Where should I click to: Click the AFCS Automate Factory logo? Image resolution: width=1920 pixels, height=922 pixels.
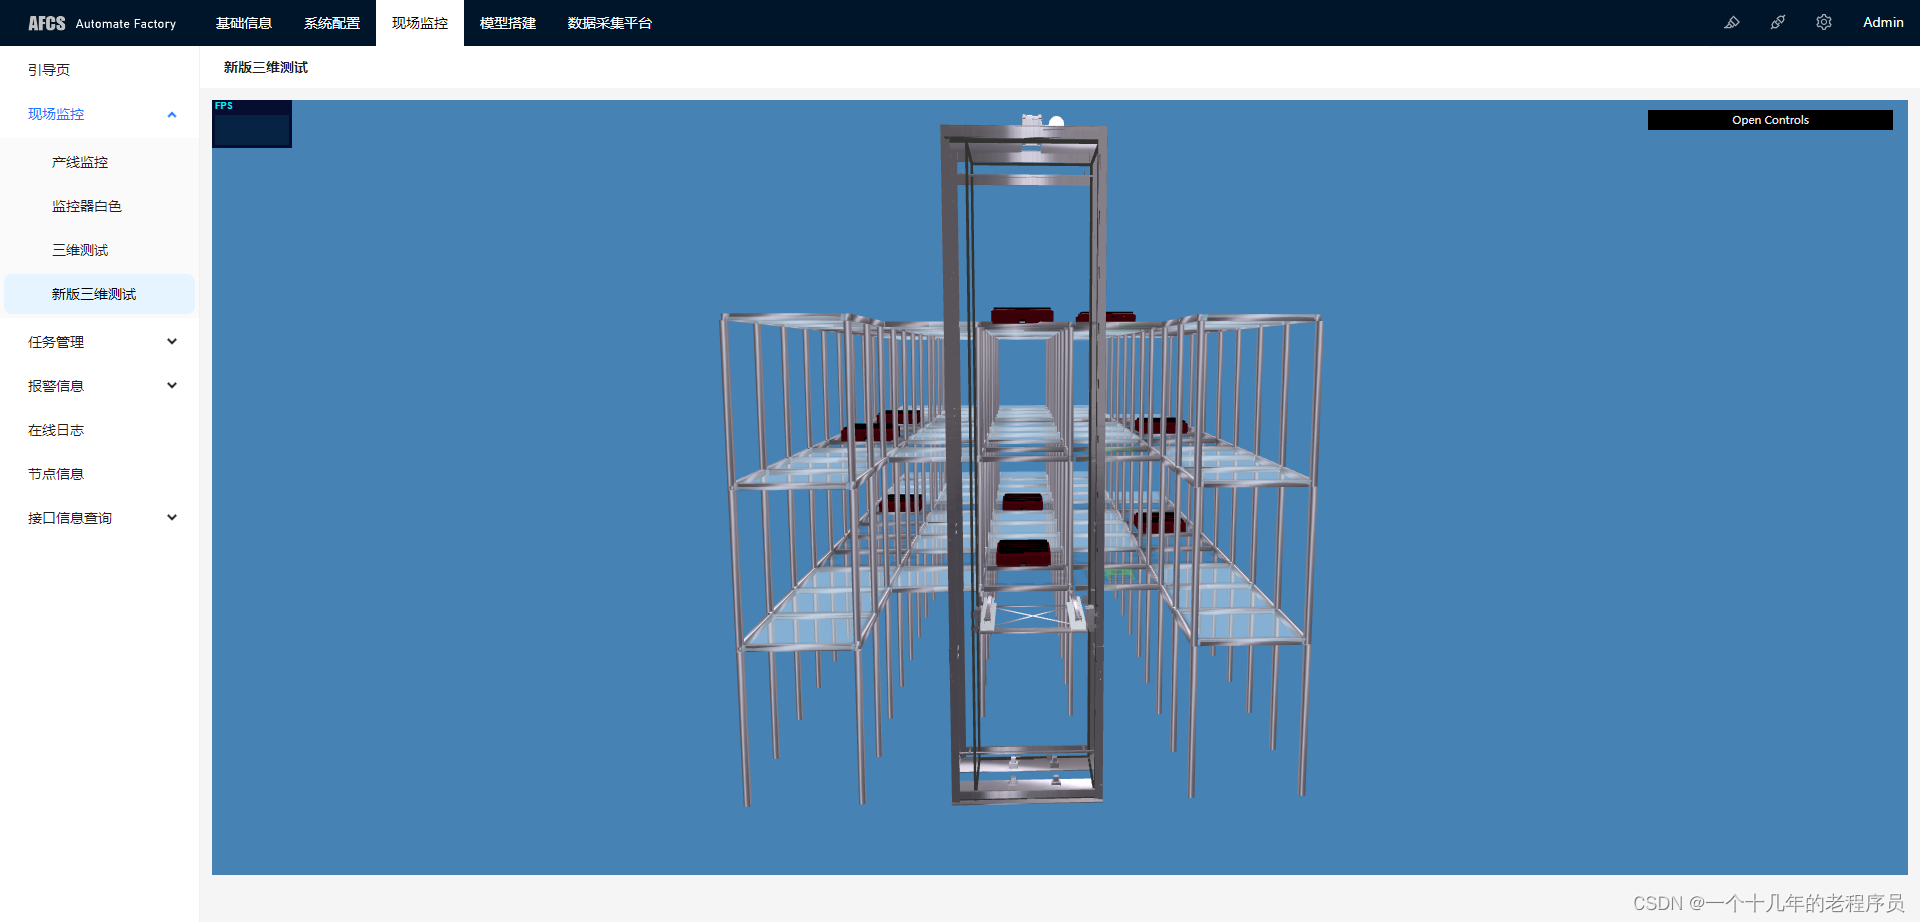[102, 23]
